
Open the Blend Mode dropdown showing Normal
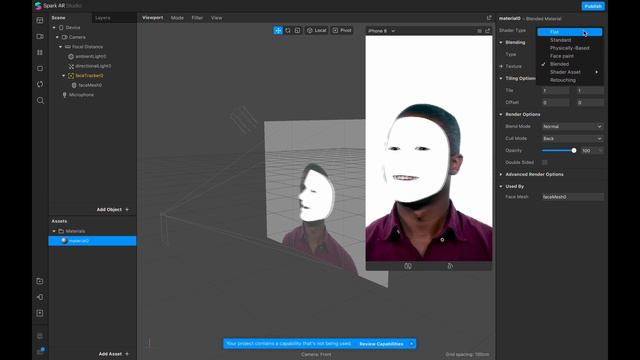point(572,127)
